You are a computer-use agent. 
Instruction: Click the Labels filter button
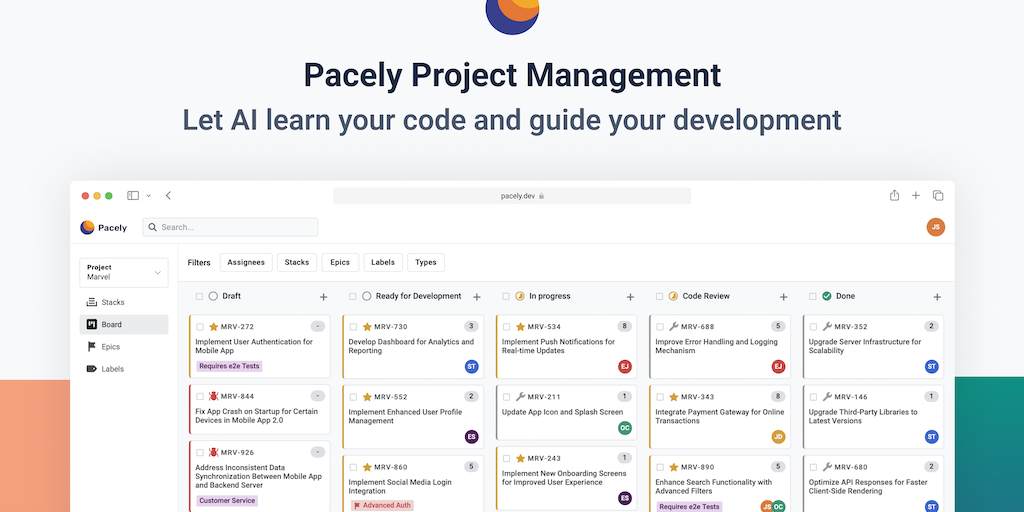click(383, 262)
